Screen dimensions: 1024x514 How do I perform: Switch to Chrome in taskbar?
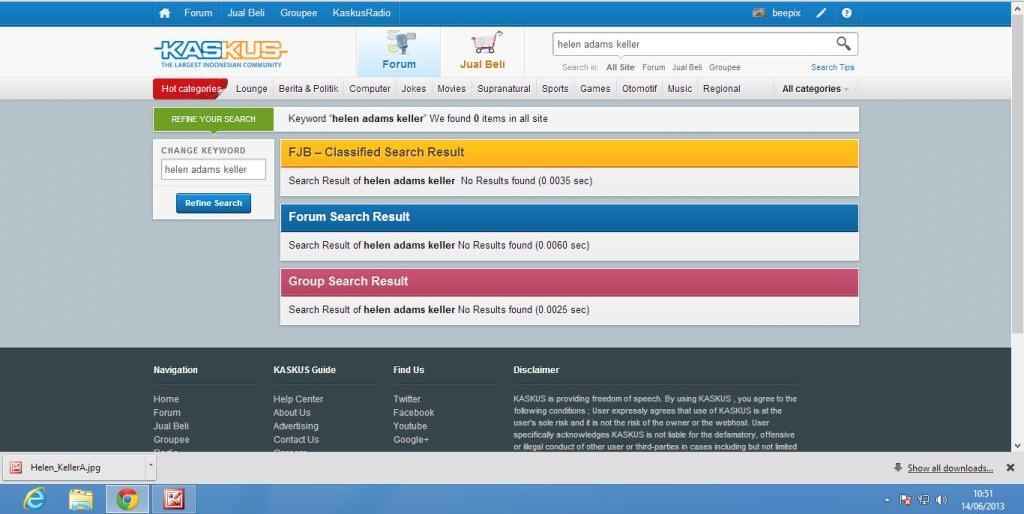tap(127, 500)
